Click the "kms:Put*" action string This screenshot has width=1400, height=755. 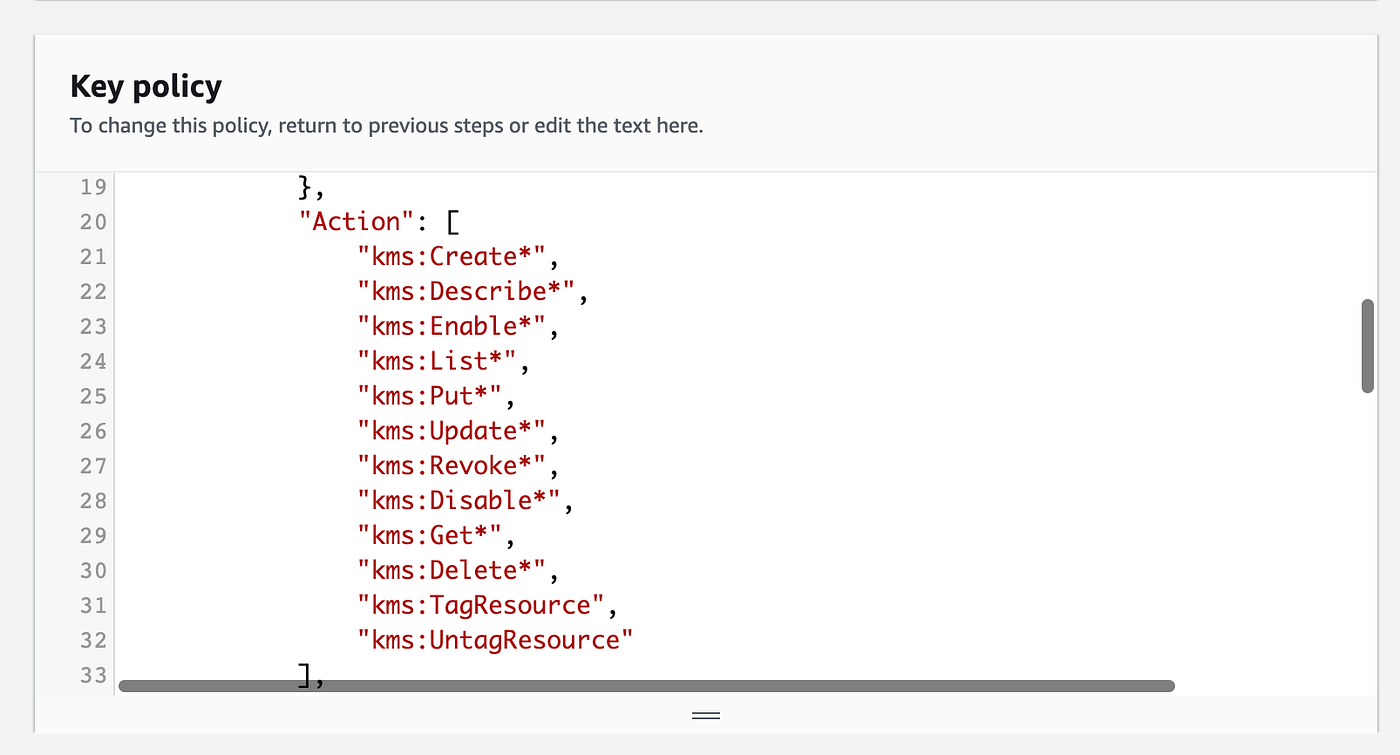pyautogui.click(x=432, y=396)
